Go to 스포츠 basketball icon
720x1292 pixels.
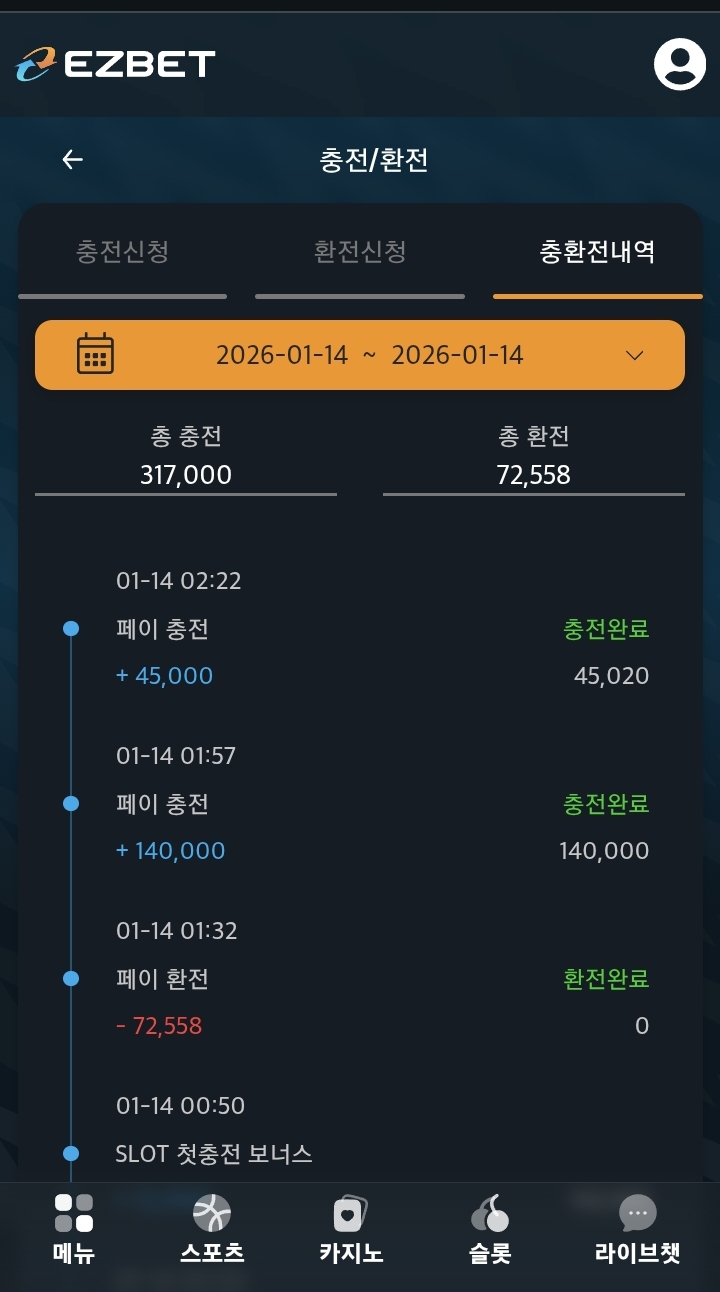[212, 1213]
